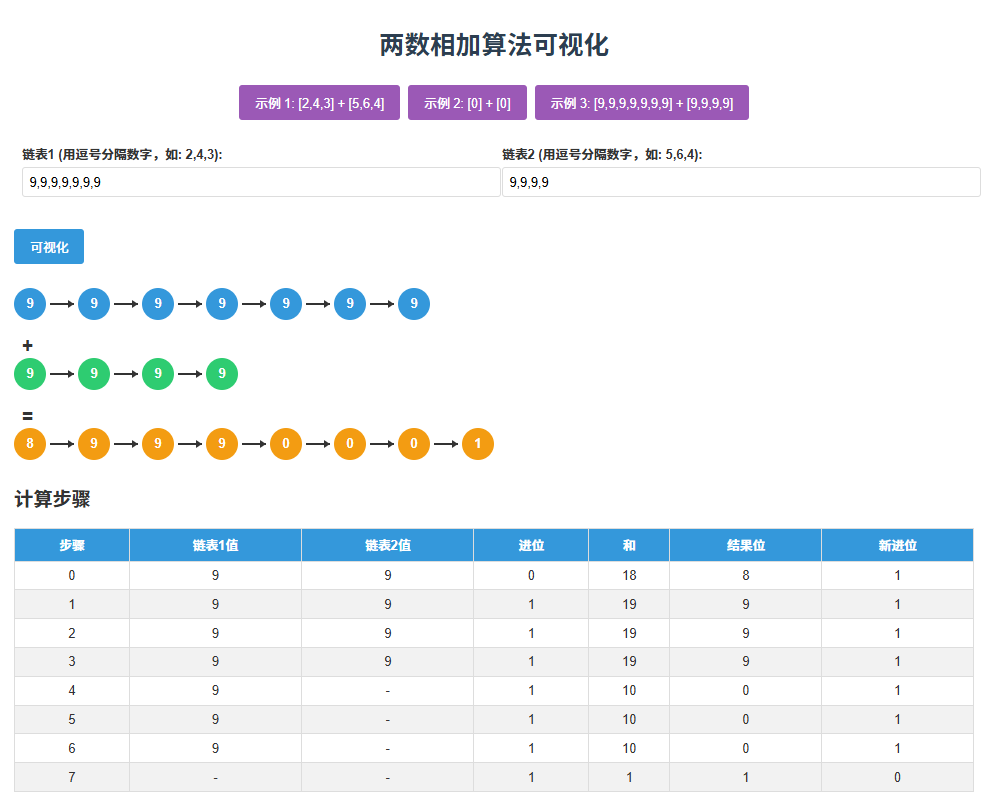The width and height of the screenshot is (986, 805).
Task: Click inside the 链表1 input field
Action: point(260,182)
